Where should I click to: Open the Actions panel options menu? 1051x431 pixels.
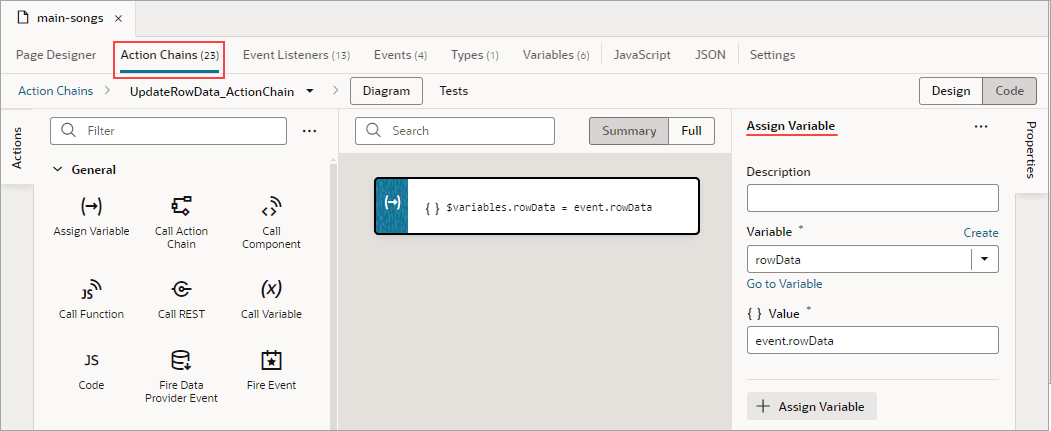[309, 131]
